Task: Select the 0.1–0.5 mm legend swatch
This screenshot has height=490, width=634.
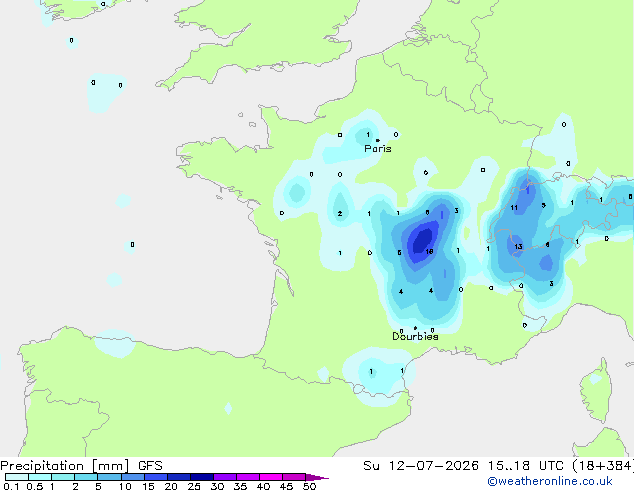Action: point(17,477)
